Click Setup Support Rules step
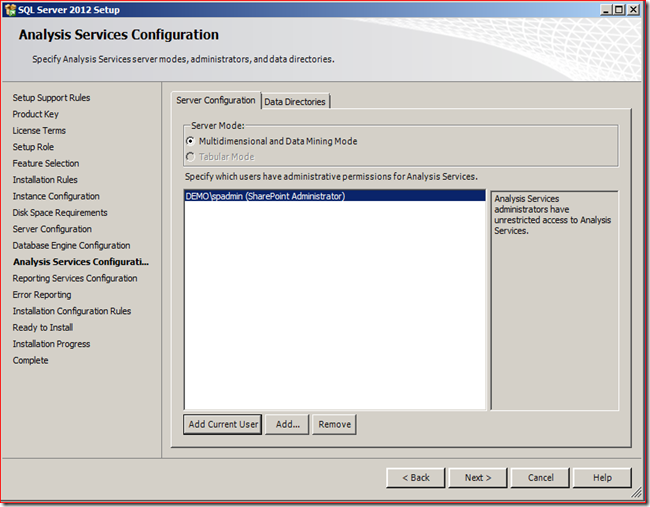The image size is (650, 507). coord(51,98)
